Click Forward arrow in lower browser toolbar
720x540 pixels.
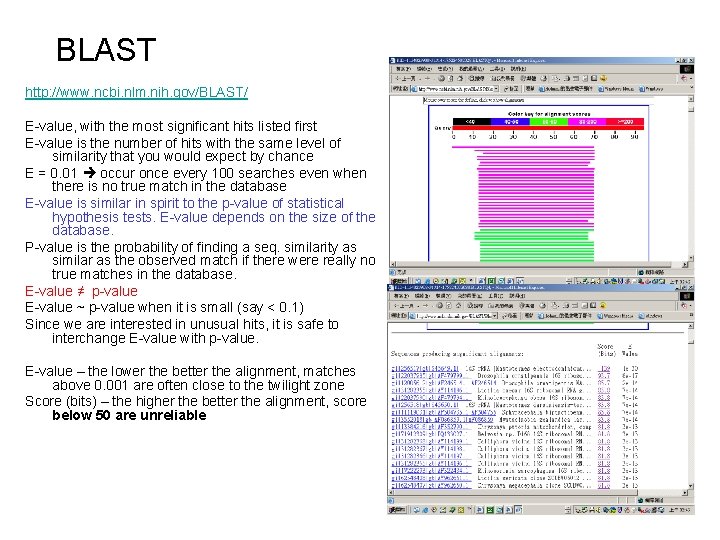426,305
